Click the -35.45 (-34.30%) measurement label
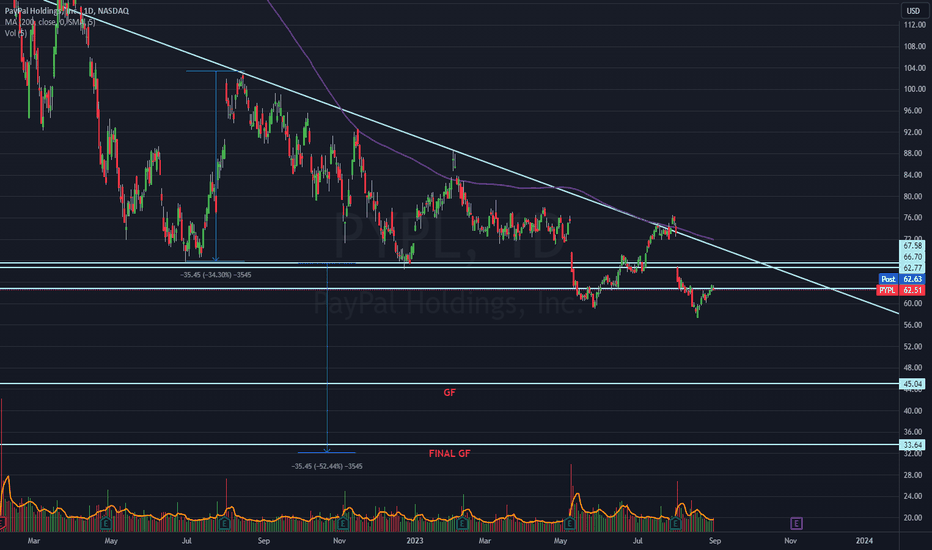932x550 pixels. 216,275
